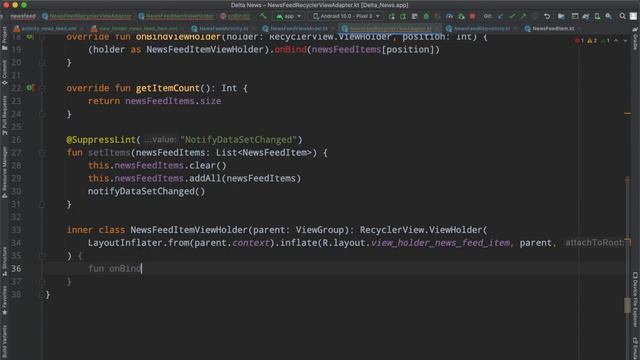Image resolution: width=640 pixels, height=360 pixels.
Task: Place cursor on "fun onBind" on line 36
Action: click(115, 269)
